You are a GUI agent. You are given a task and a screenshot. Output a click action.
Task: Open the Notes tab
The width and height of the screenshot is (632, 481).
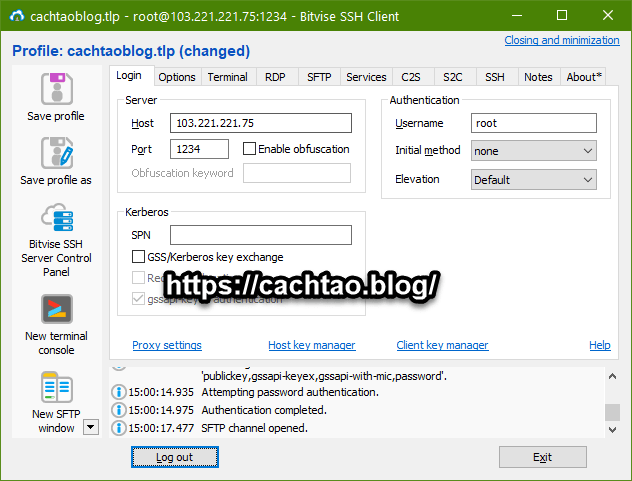click(x=538, y=77)
